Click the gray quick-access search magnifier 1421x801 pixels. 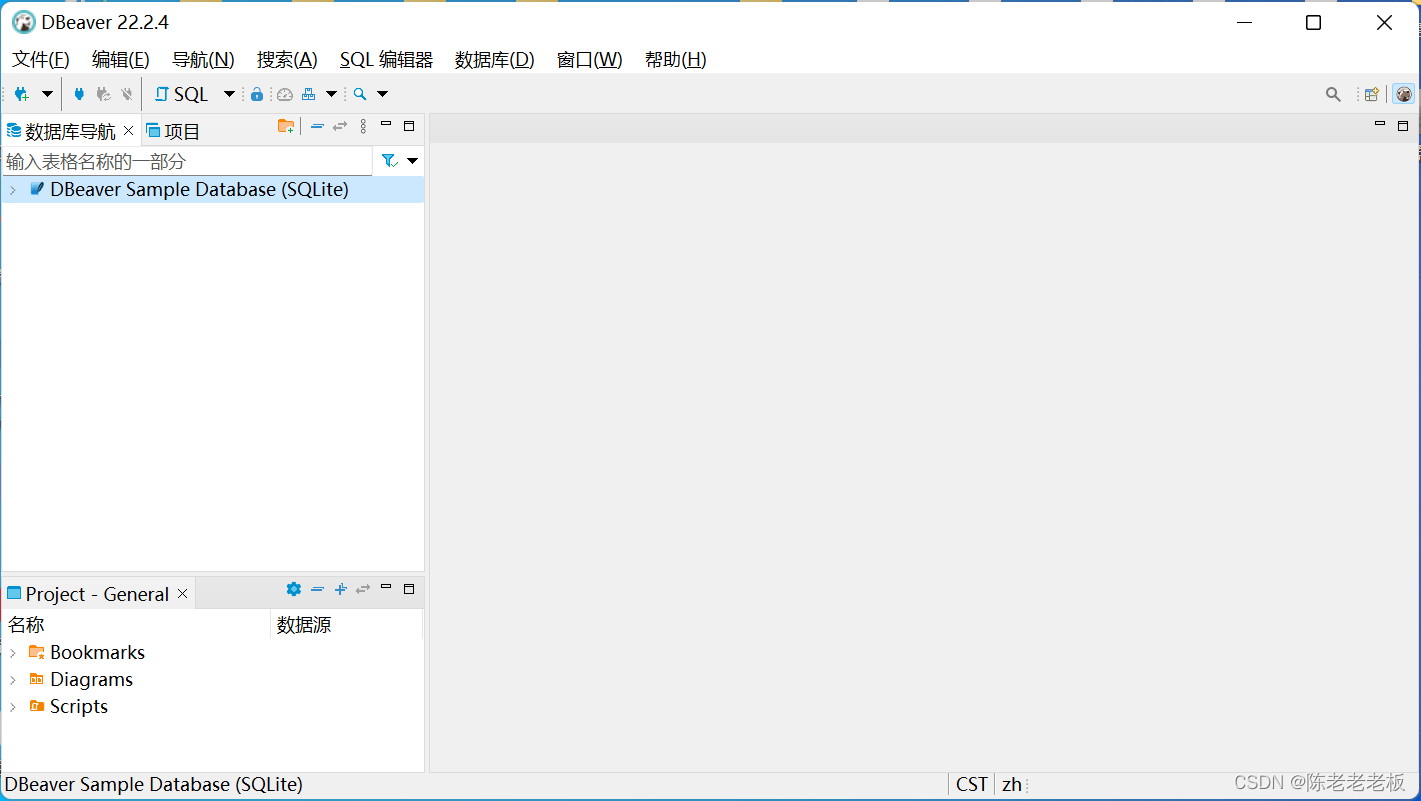click(1333, 94)
